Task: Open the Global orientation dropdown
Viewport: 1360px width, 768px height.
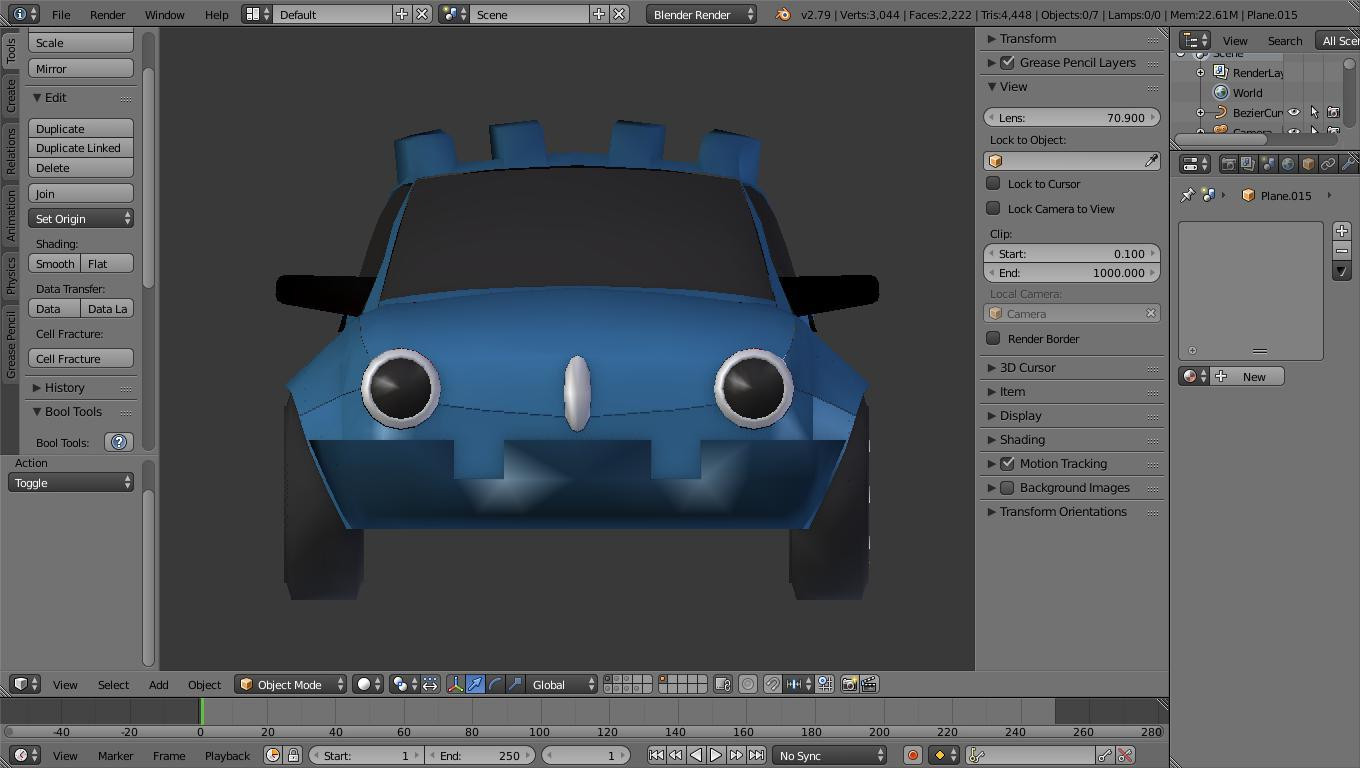Action: (x=562, y=684)
